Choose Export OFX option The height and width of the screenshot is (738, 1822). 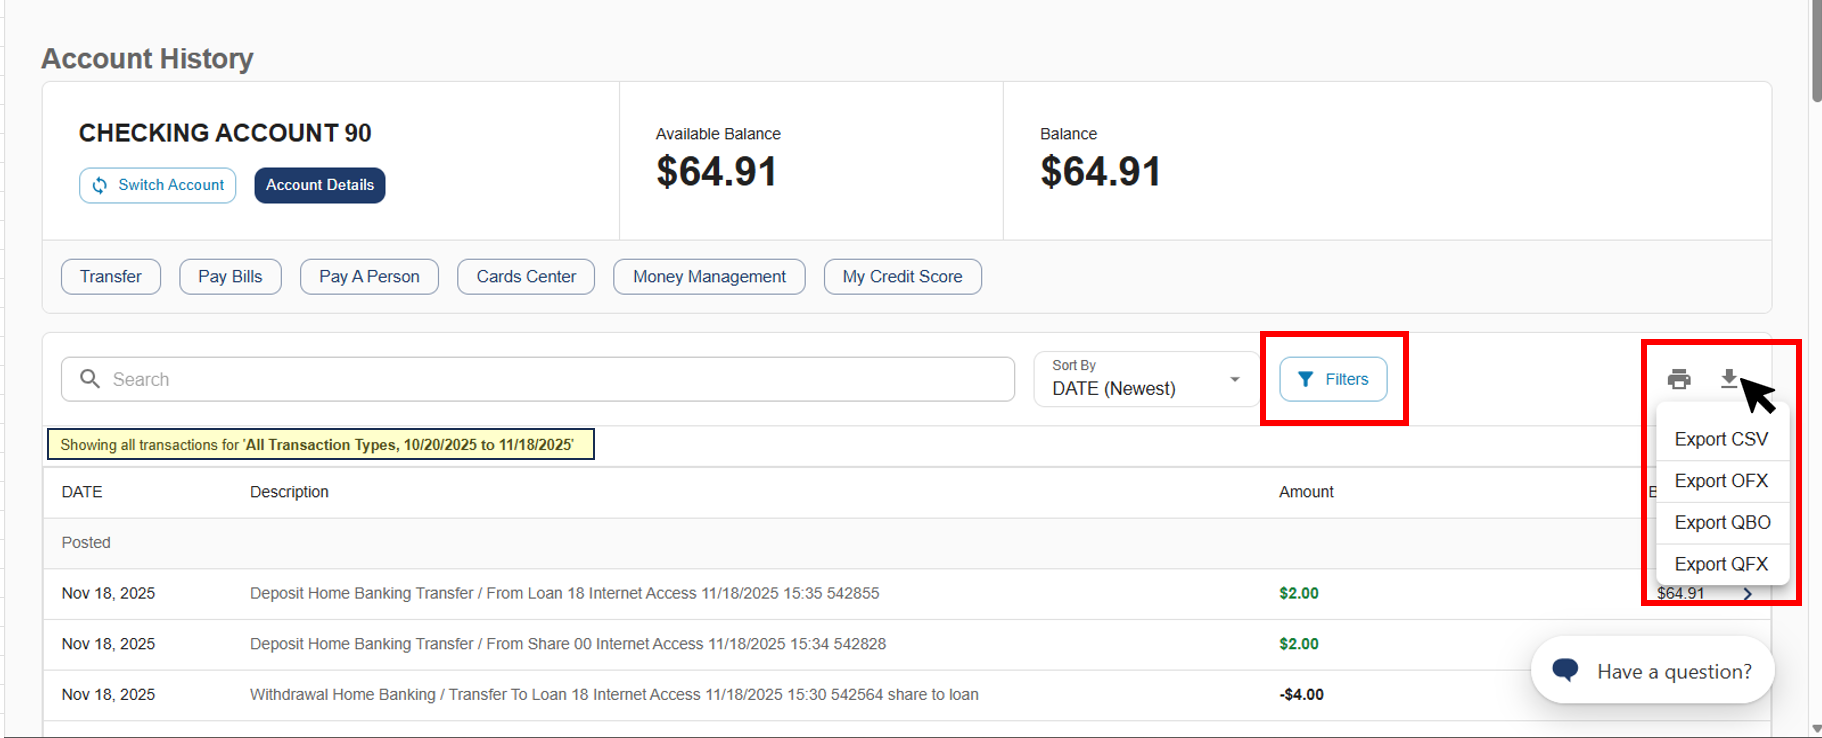[x=1721, y=481]
